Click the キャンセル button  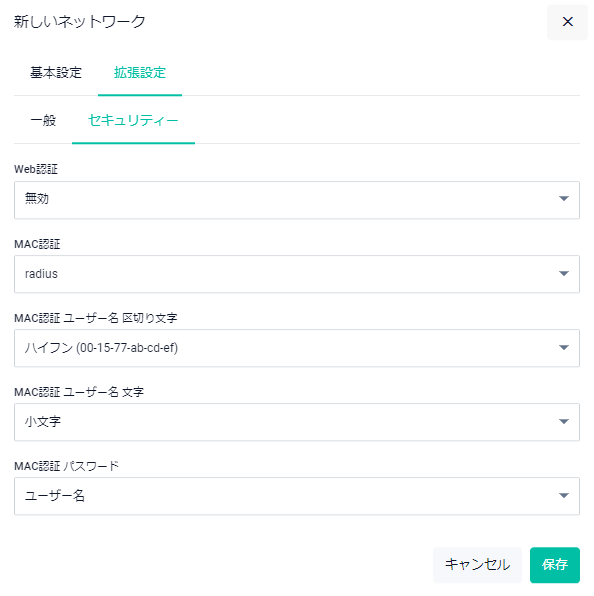coord(477,565)
